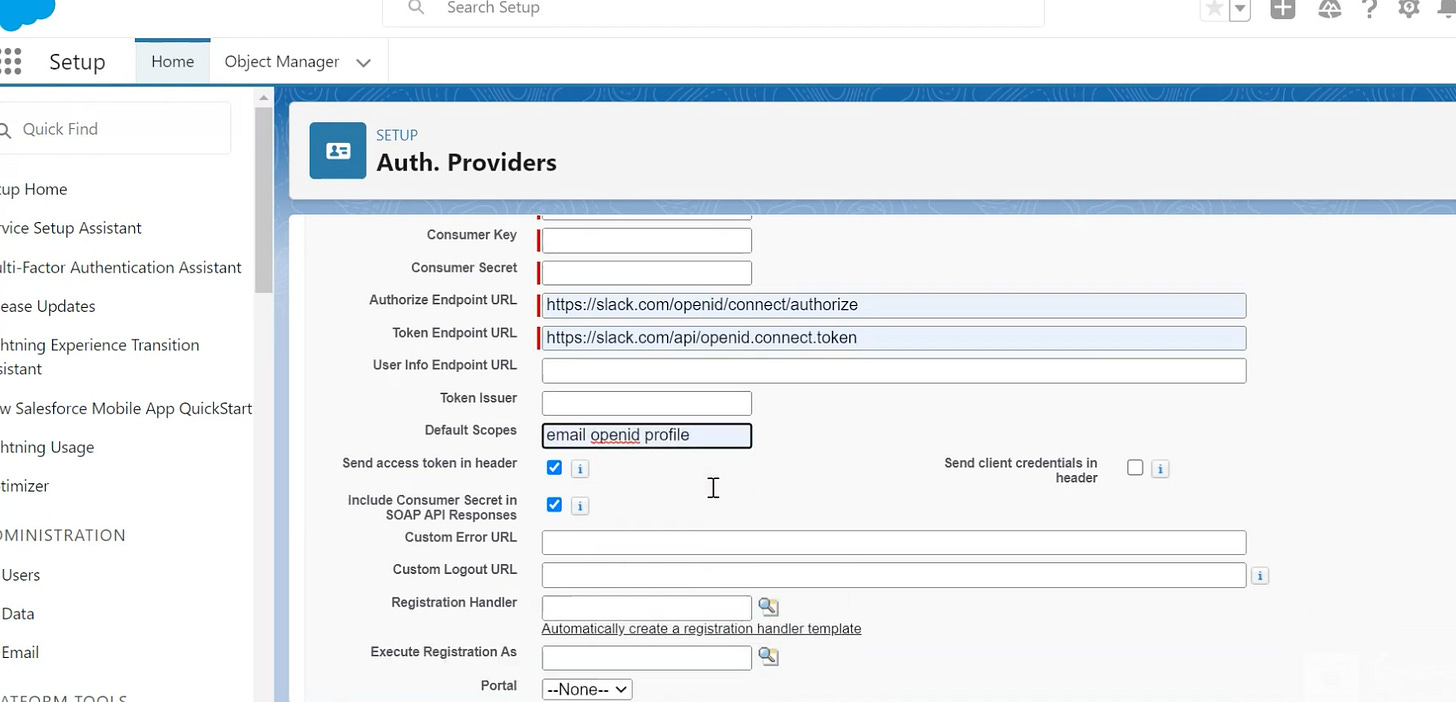
Task: Open Setup Home in sidebar
Action: 34,189
